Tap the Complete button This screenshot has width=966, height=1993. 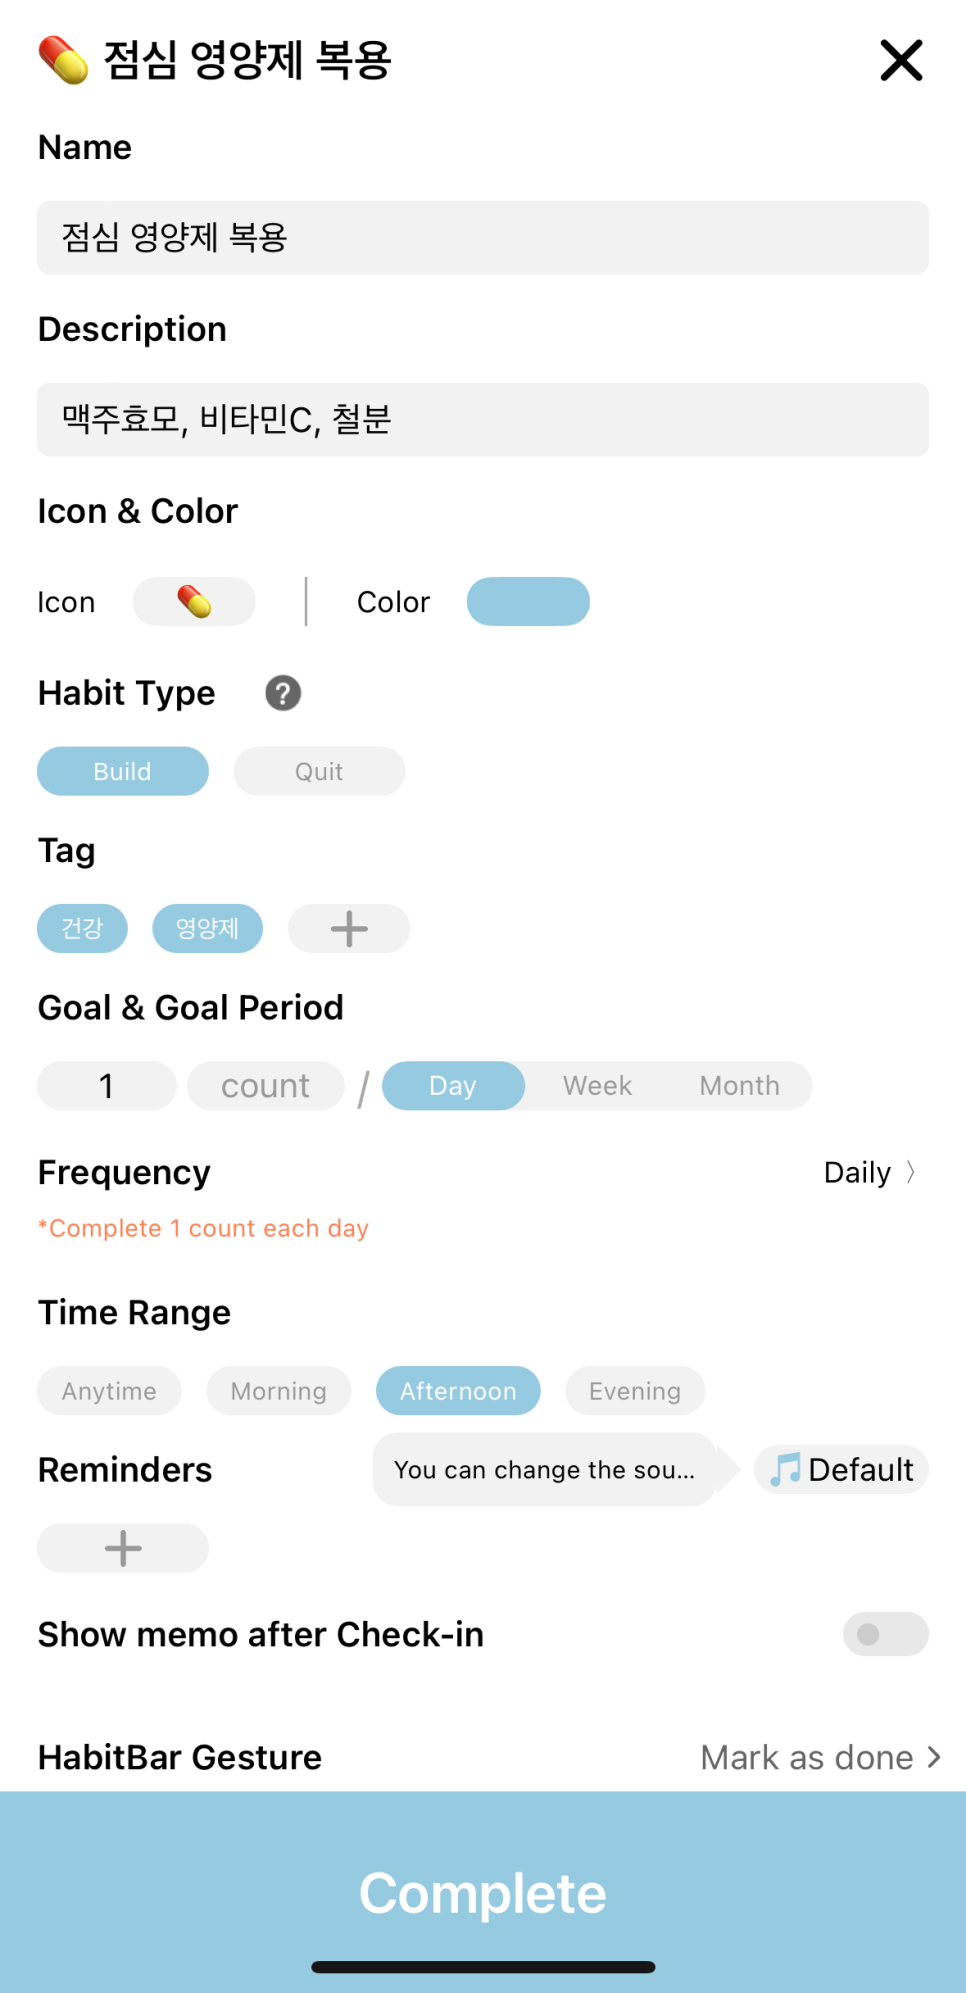tap(483, 1892)
